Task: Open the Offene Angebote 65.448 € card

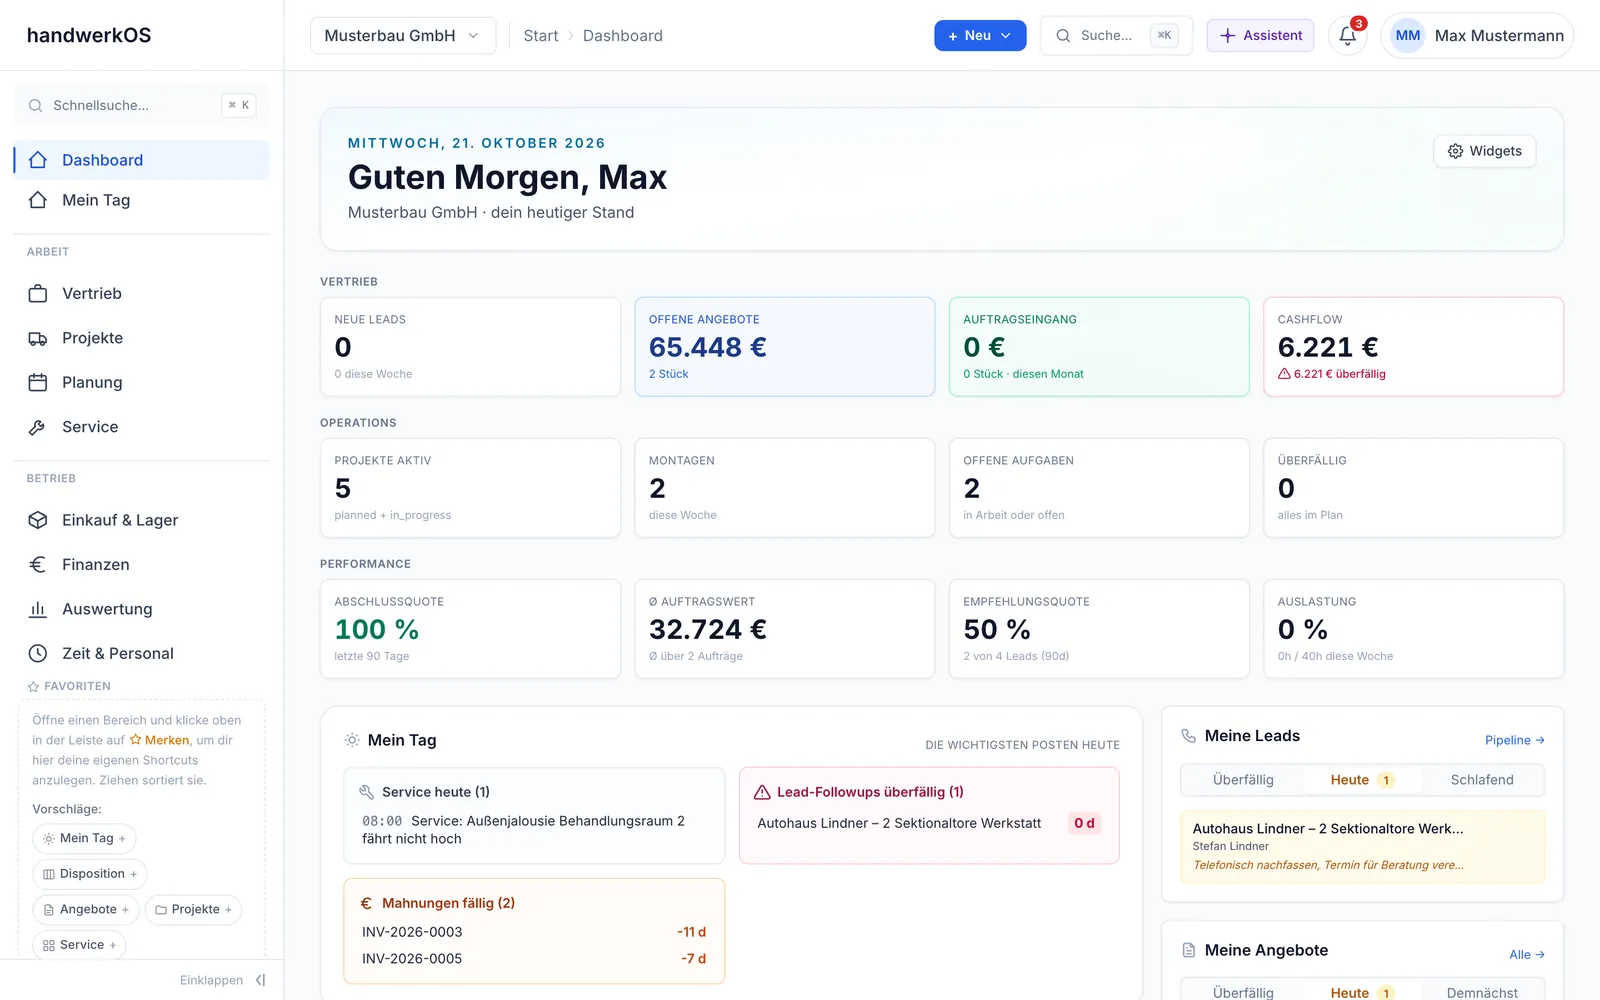Action: (785, 346)
